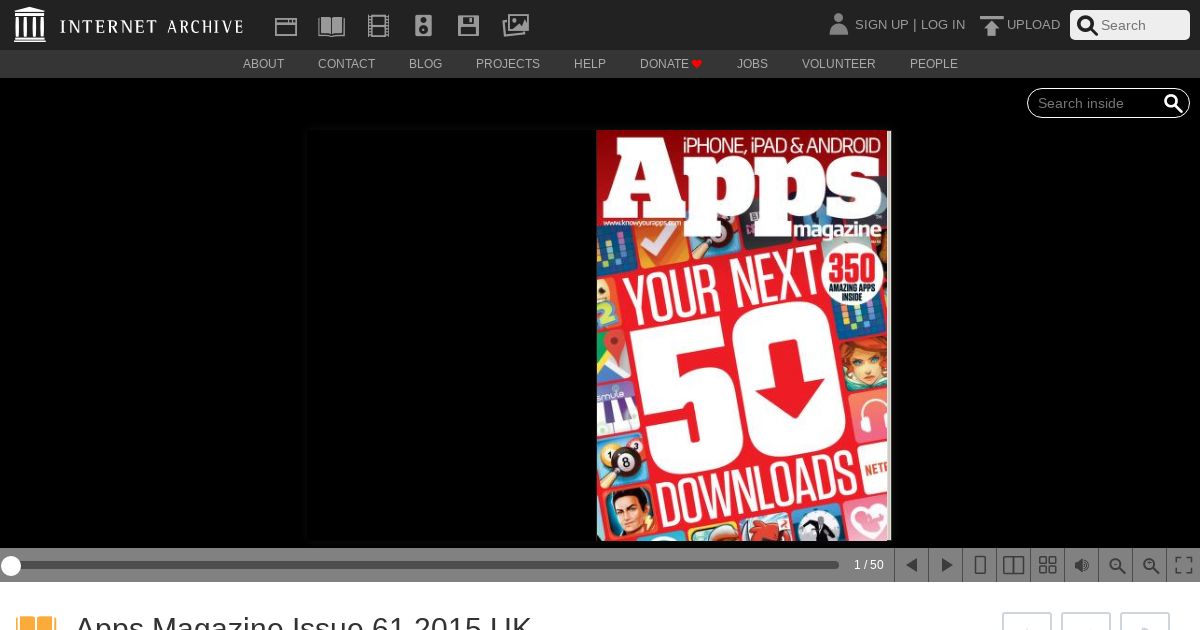Screen dimensions: 1200x630
Task: Open the Software floppy disk icon
Action: pos(468,26)
